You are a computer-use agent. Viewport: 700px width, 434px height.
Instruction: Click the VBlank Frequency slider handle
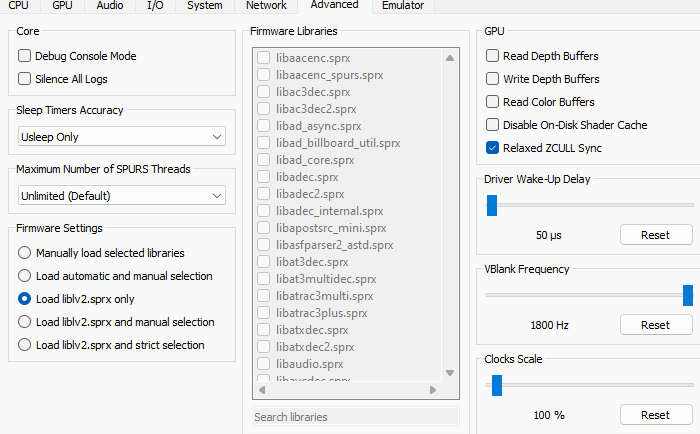[x=688, y=295]
